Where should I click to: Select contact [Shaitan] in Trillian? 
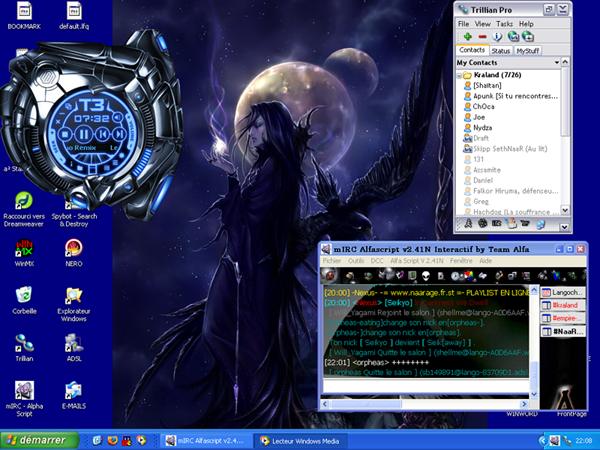coord(487,85)
